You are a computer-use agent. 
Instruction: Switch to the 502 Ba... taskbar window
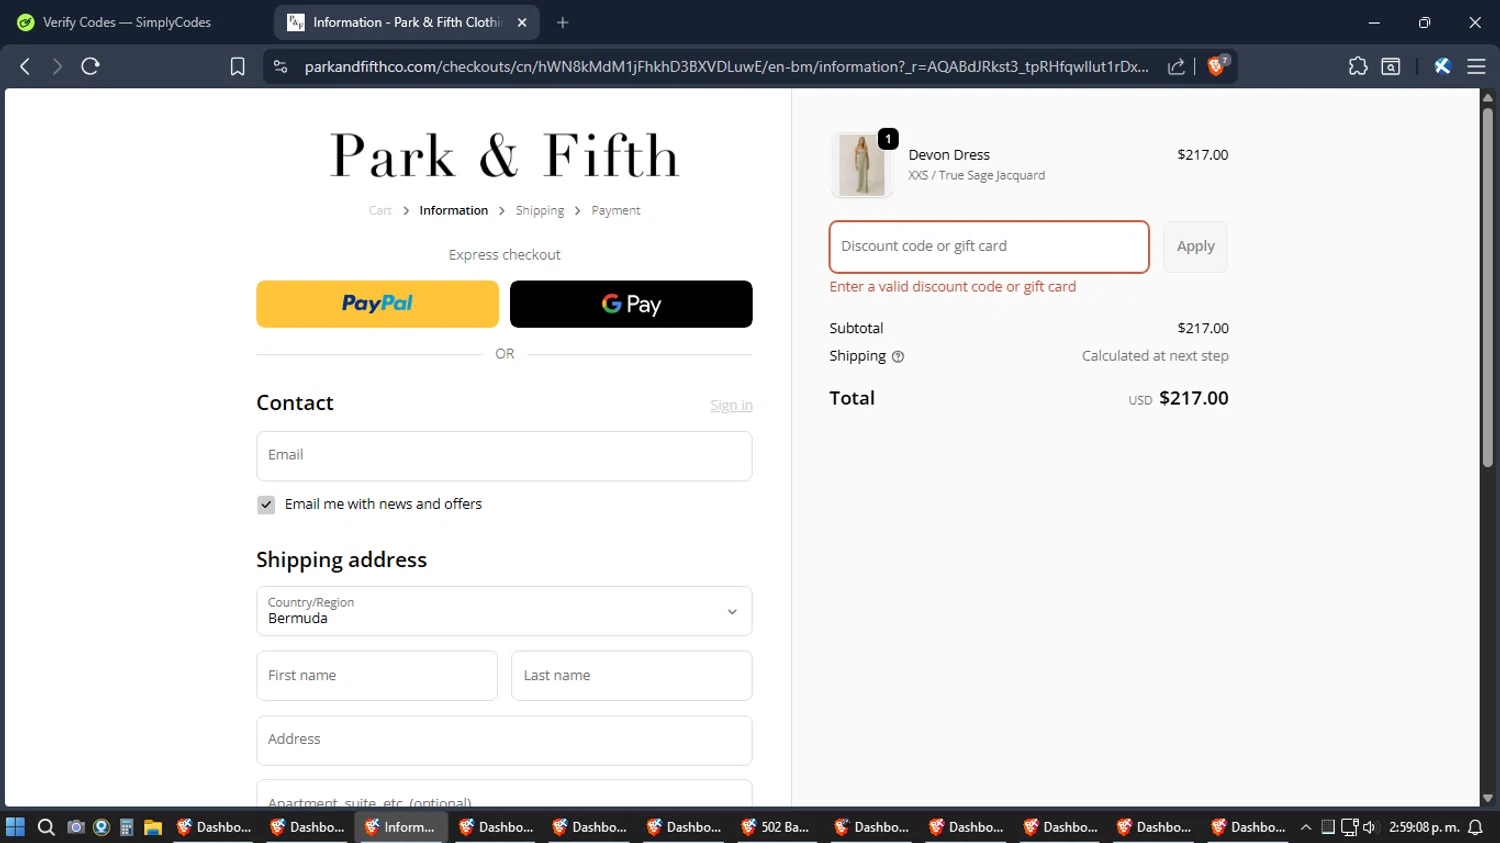776,827
